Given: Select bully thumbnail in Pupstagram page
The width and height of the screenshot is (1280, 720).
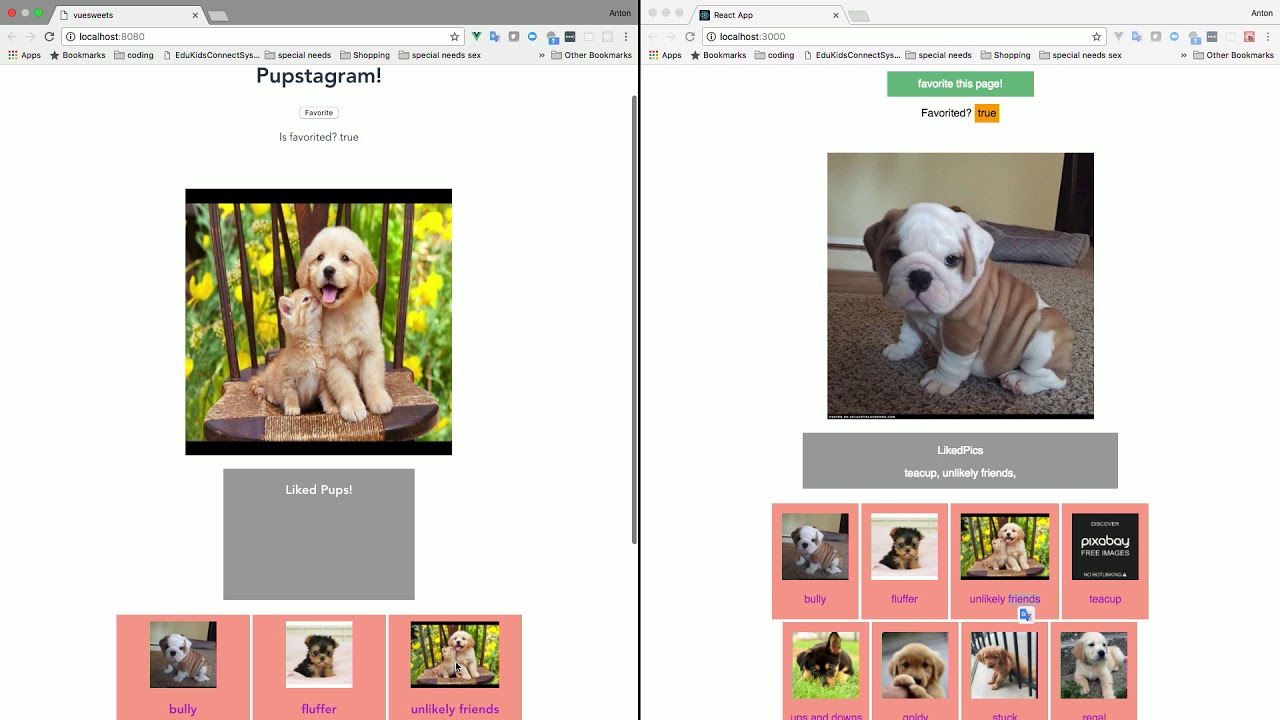Looking at the screenshot, I should click(x=183, y=655).
